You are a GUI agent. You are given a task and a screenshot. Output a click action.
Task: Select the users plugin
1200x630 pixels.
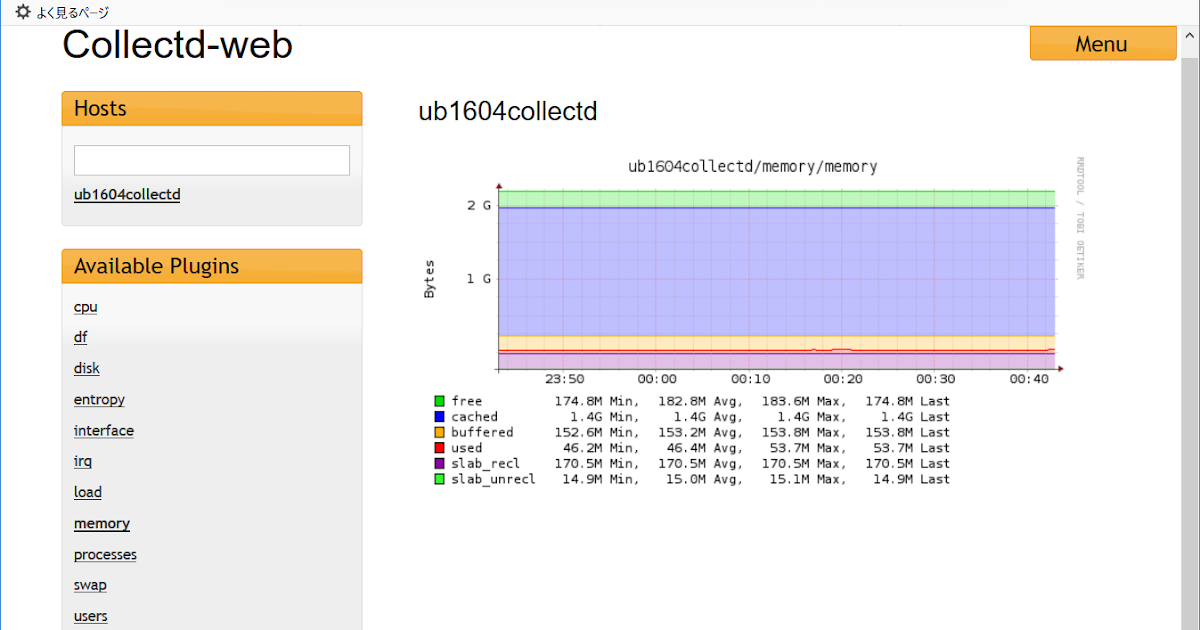click(x=90, y=615)
